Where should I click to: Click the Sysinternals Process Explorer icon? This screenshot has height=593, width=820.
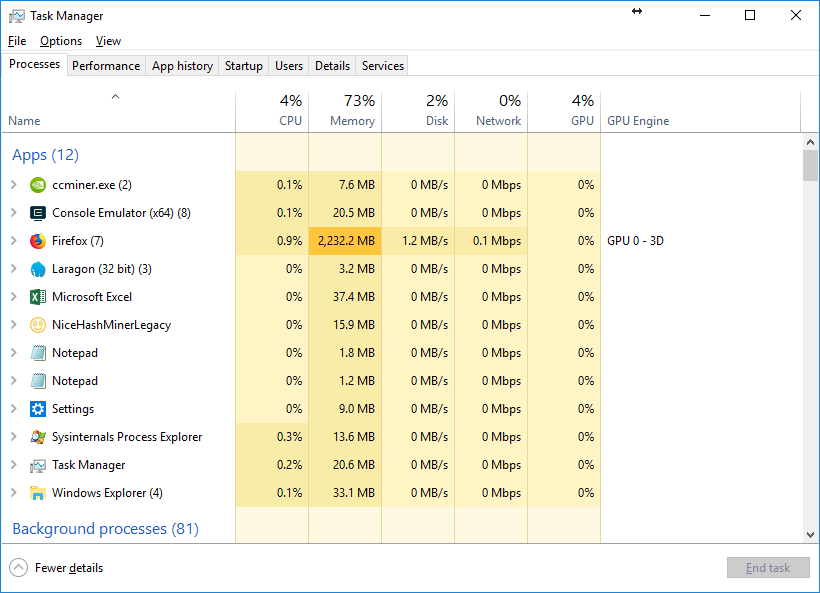click(x=38, y=437)
